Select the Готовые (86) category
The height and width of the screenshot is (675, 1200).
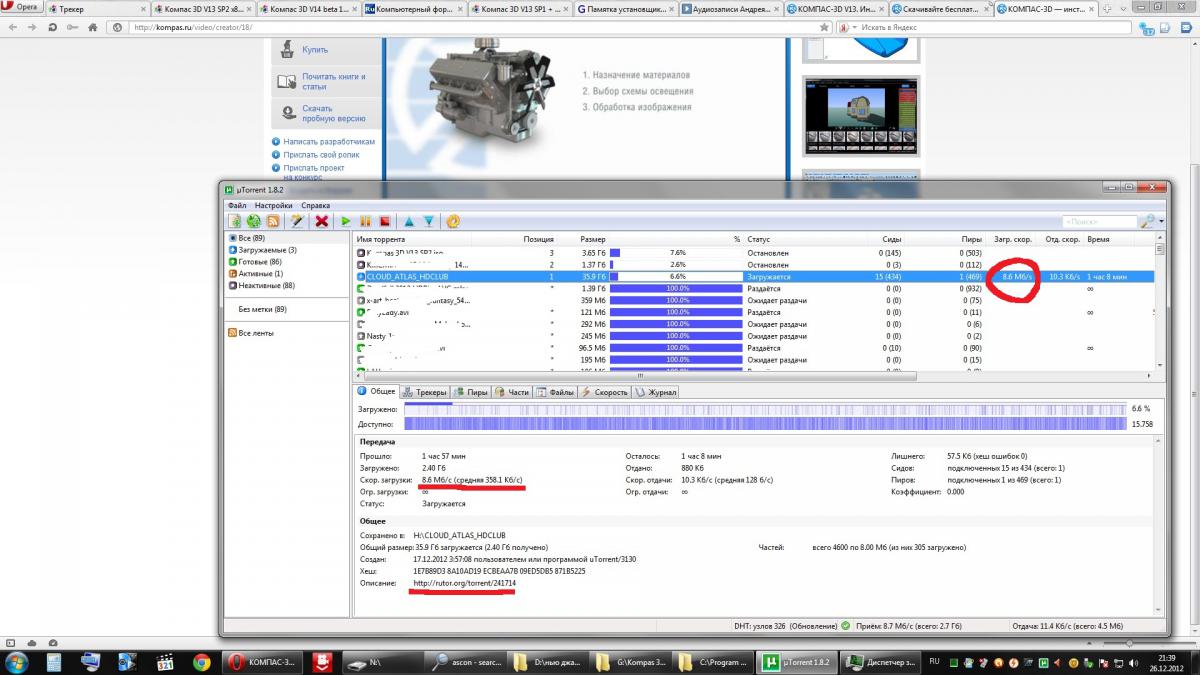coord(259,261)
